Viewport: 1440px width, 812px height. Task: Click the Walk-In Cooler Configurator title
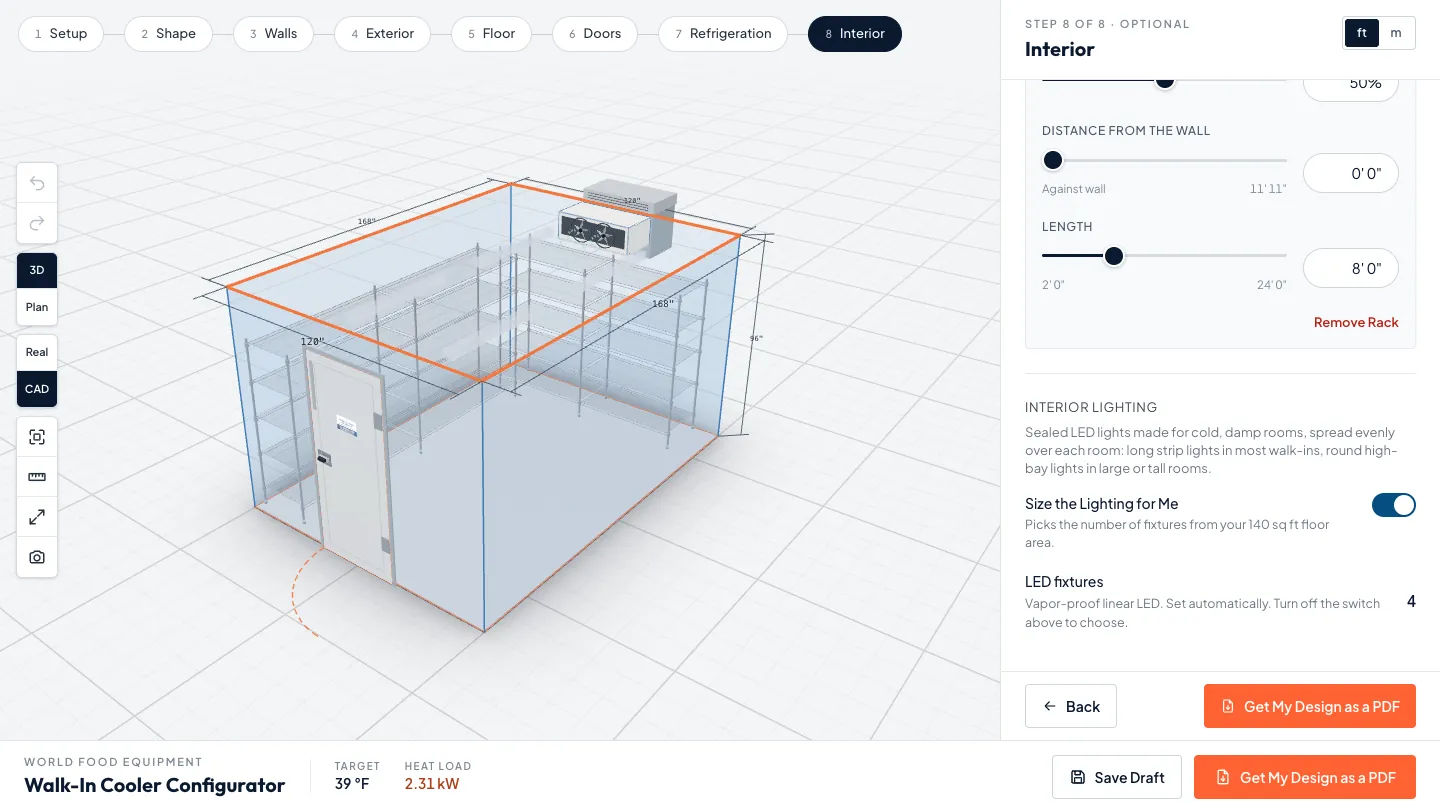155,785
